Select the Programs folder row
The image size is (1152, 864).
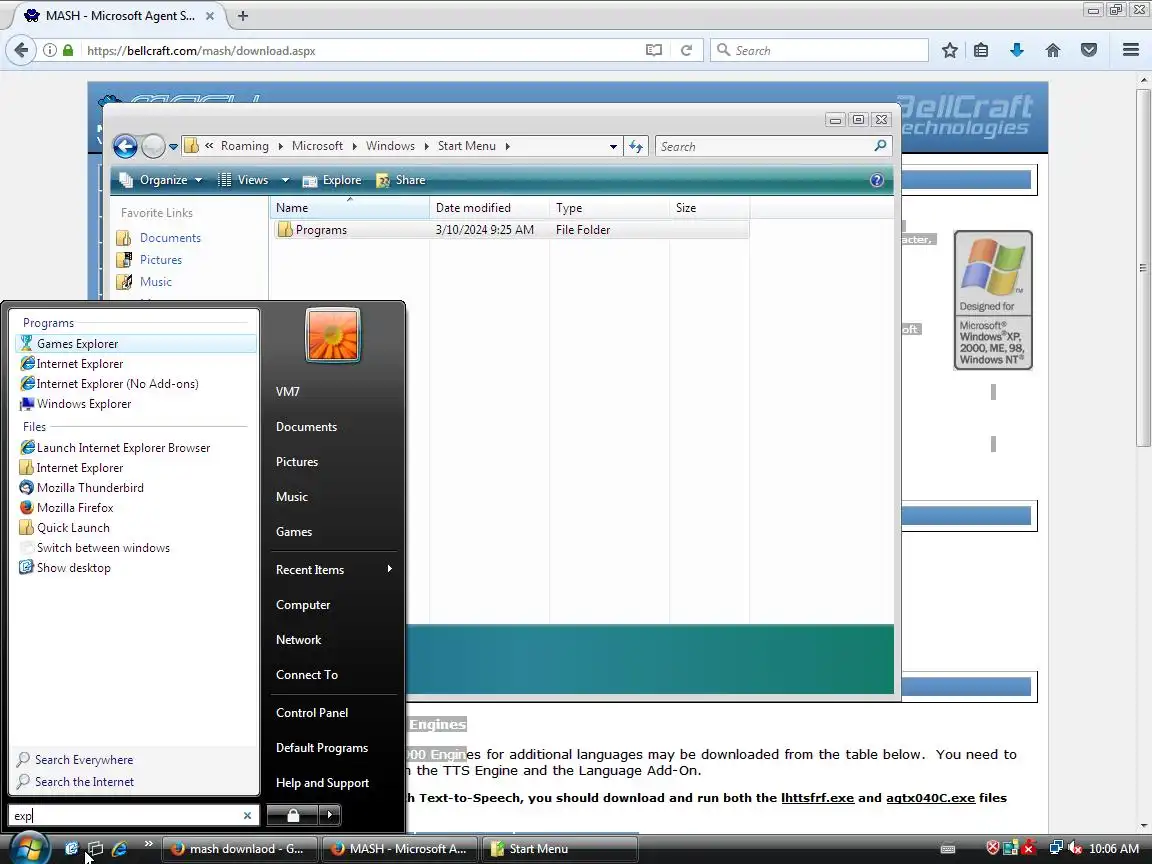tap(511, 230)
